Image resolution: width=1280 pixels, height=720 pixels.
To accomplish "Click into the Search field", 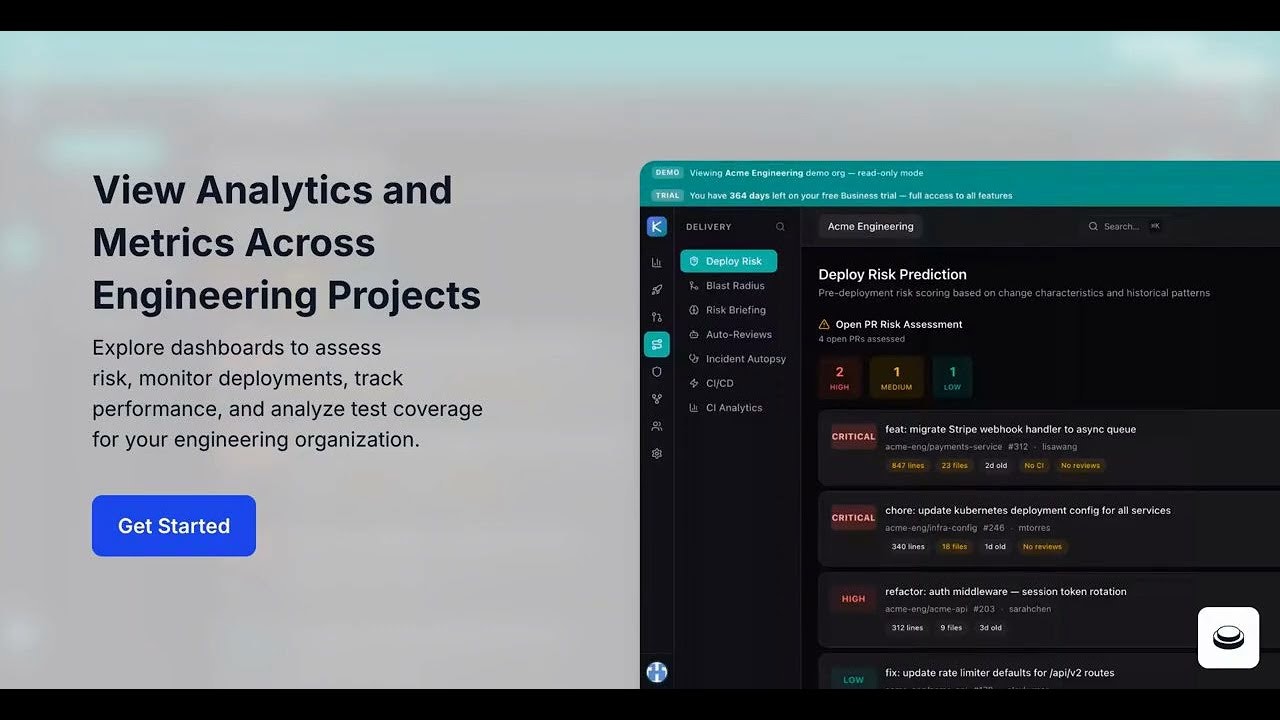I will [x=1125, y=226].
